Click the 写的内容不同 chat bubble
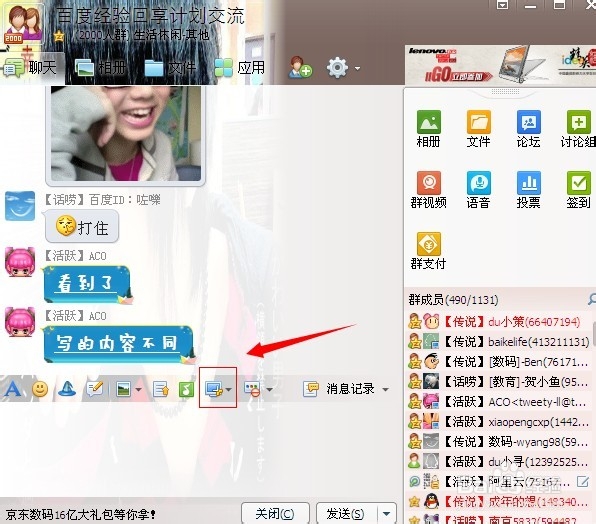 119,344
